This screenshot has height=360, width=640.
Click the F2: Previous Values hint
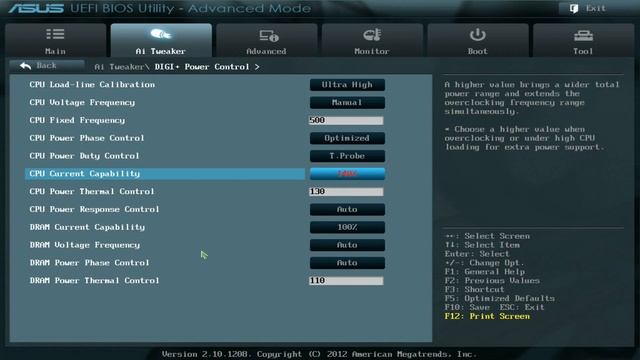pos(492,281)
